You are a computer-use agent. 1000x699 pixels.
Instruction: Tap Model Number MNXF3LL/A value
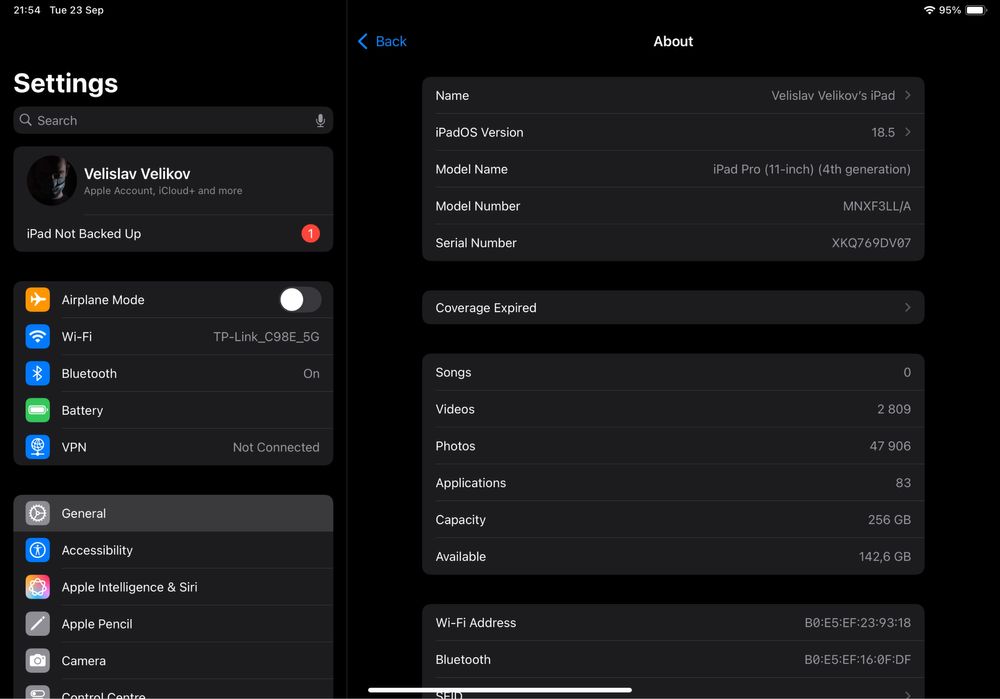[876, 206]
